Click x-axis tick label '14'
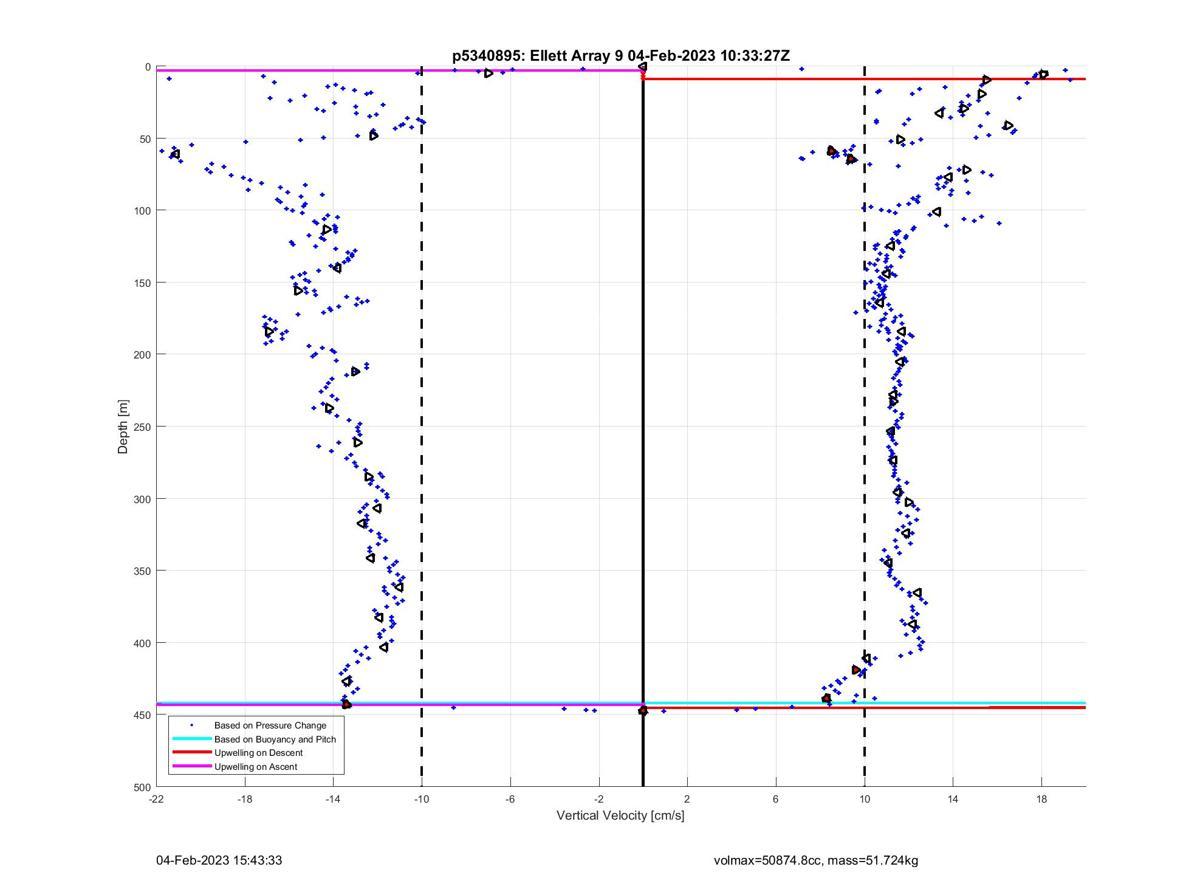 pyautogui.click(x=953, y=799)
